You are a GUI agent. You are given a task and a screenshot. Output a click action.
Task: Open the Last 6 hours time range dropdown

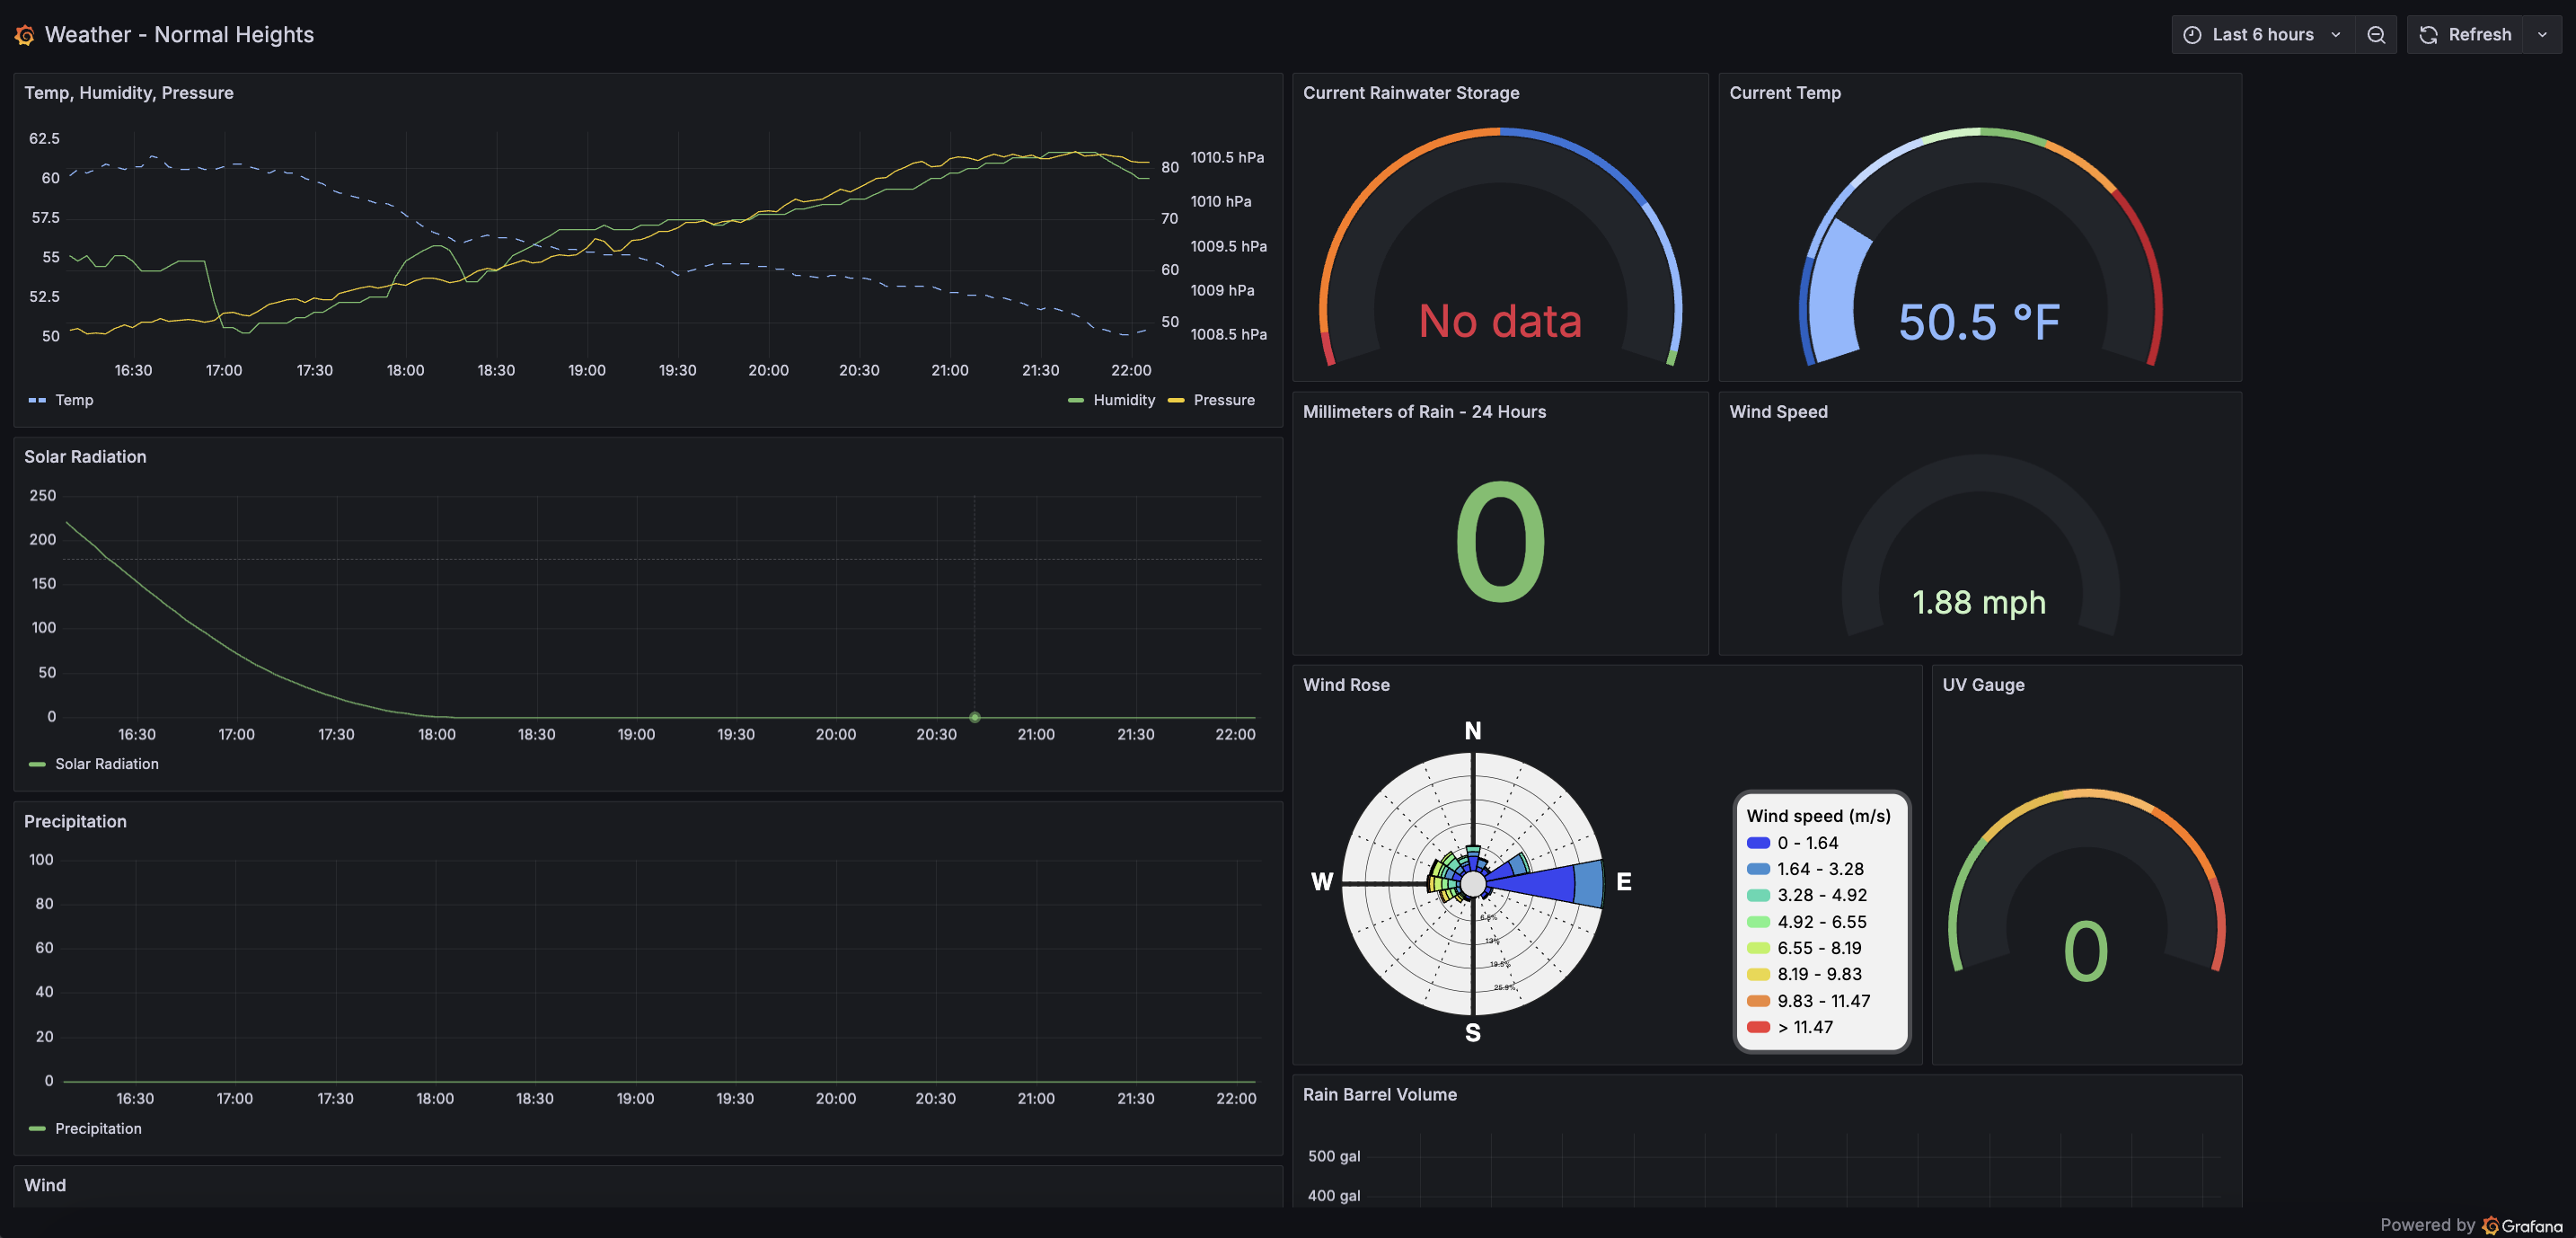pos(2262,33)
